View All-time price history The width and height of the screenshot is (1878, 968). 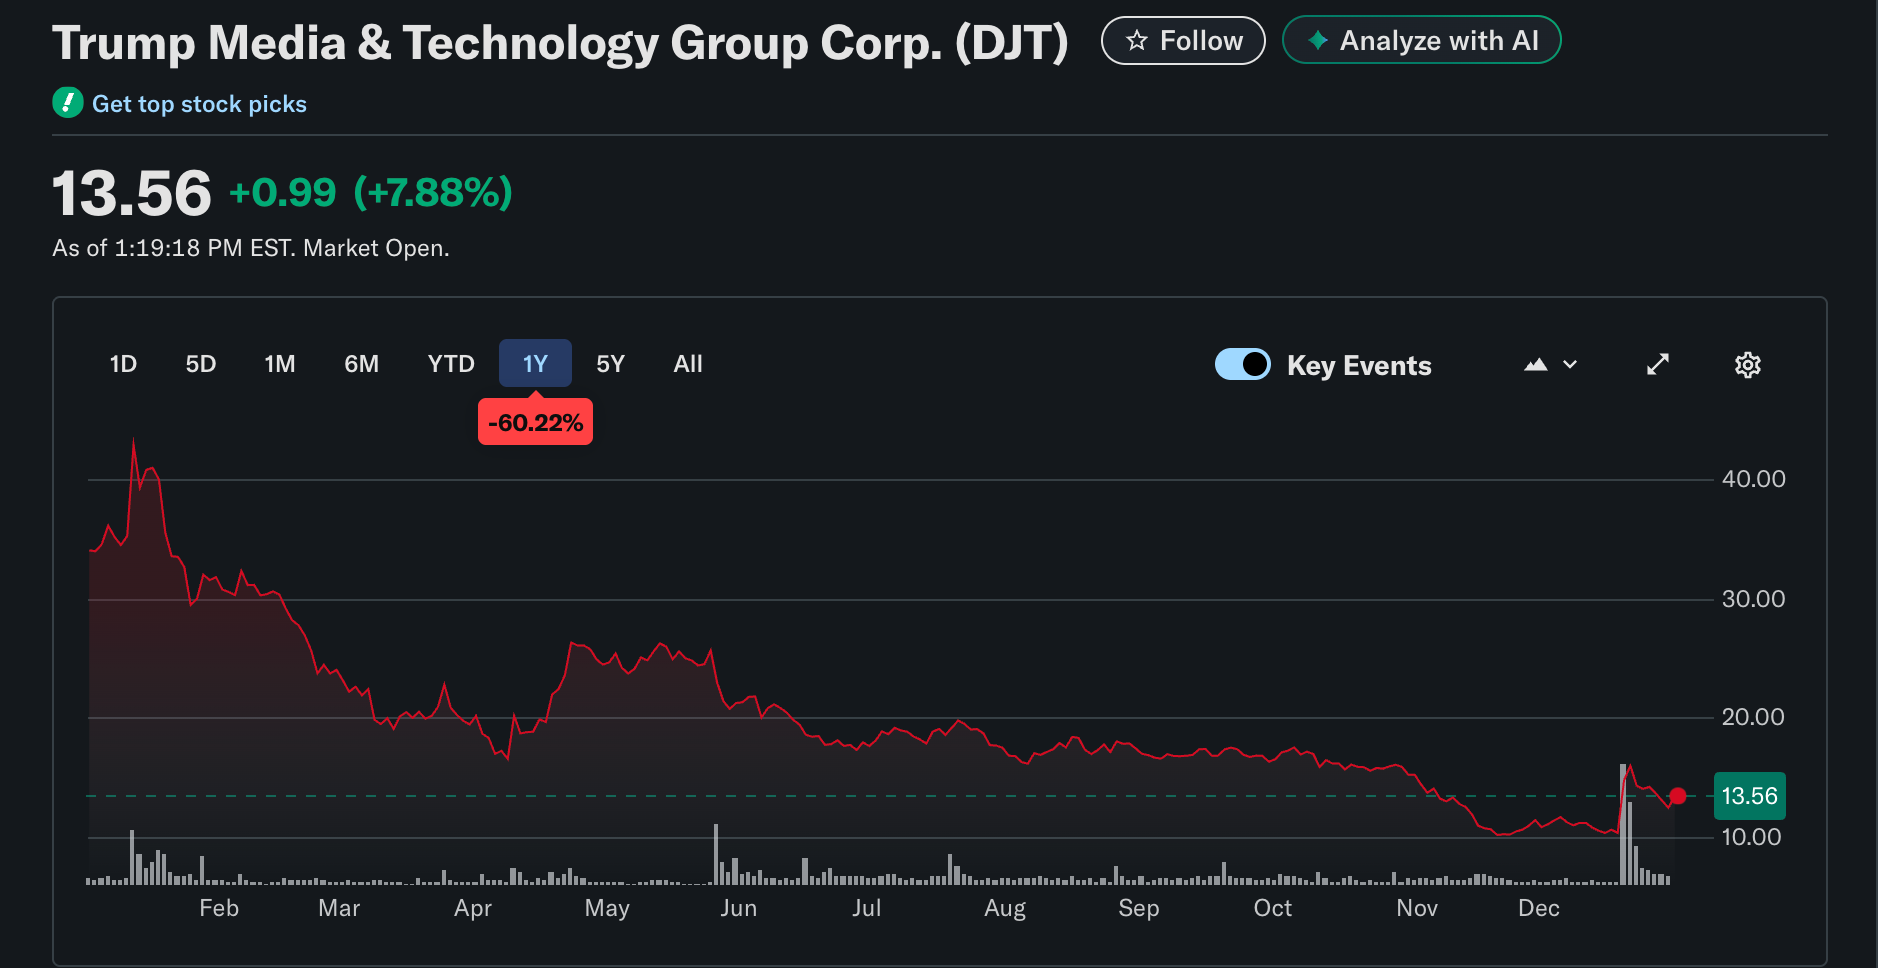[x=688, y=364]
